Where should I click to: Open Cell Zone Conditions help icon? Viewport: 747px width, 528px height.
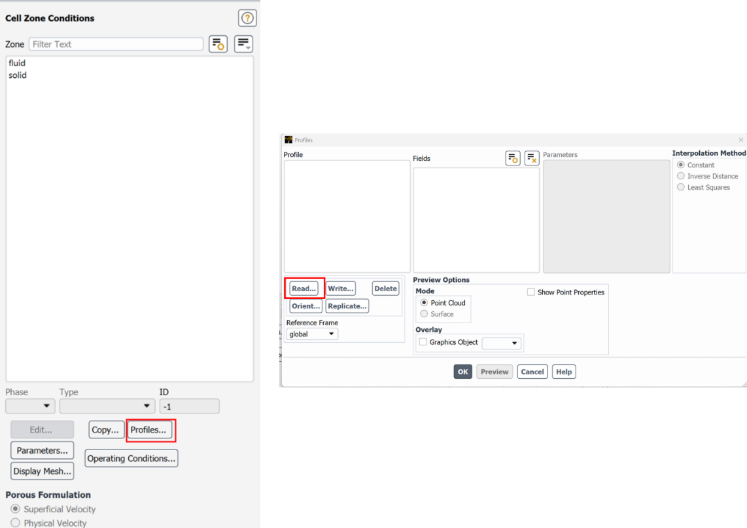pyautogui.click(x=247, y=18)
